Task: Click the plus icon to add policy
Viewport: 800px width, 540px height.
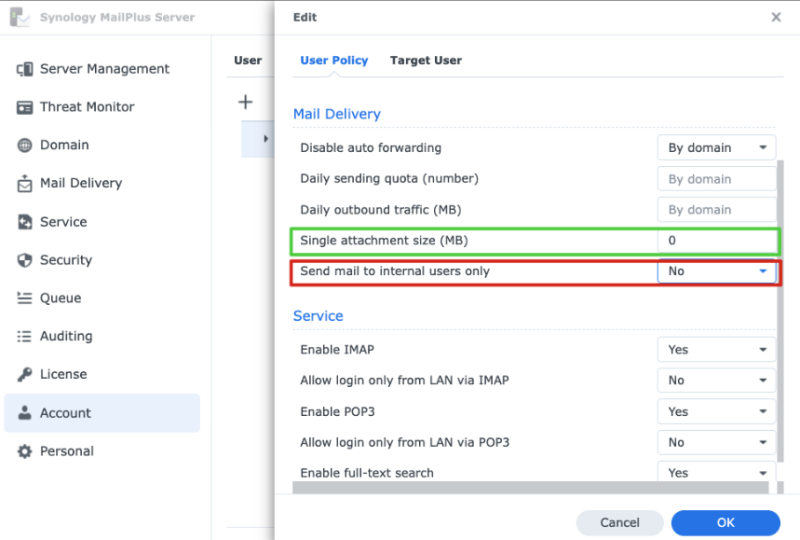Action: [245, 102]
